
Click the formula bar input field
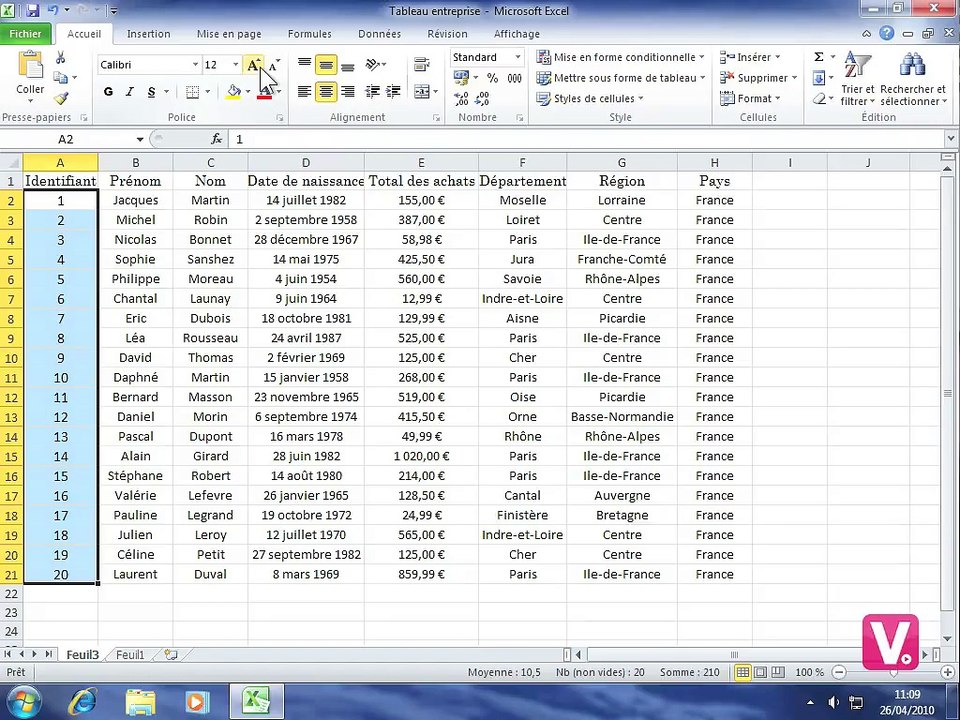tap(587, 140)
